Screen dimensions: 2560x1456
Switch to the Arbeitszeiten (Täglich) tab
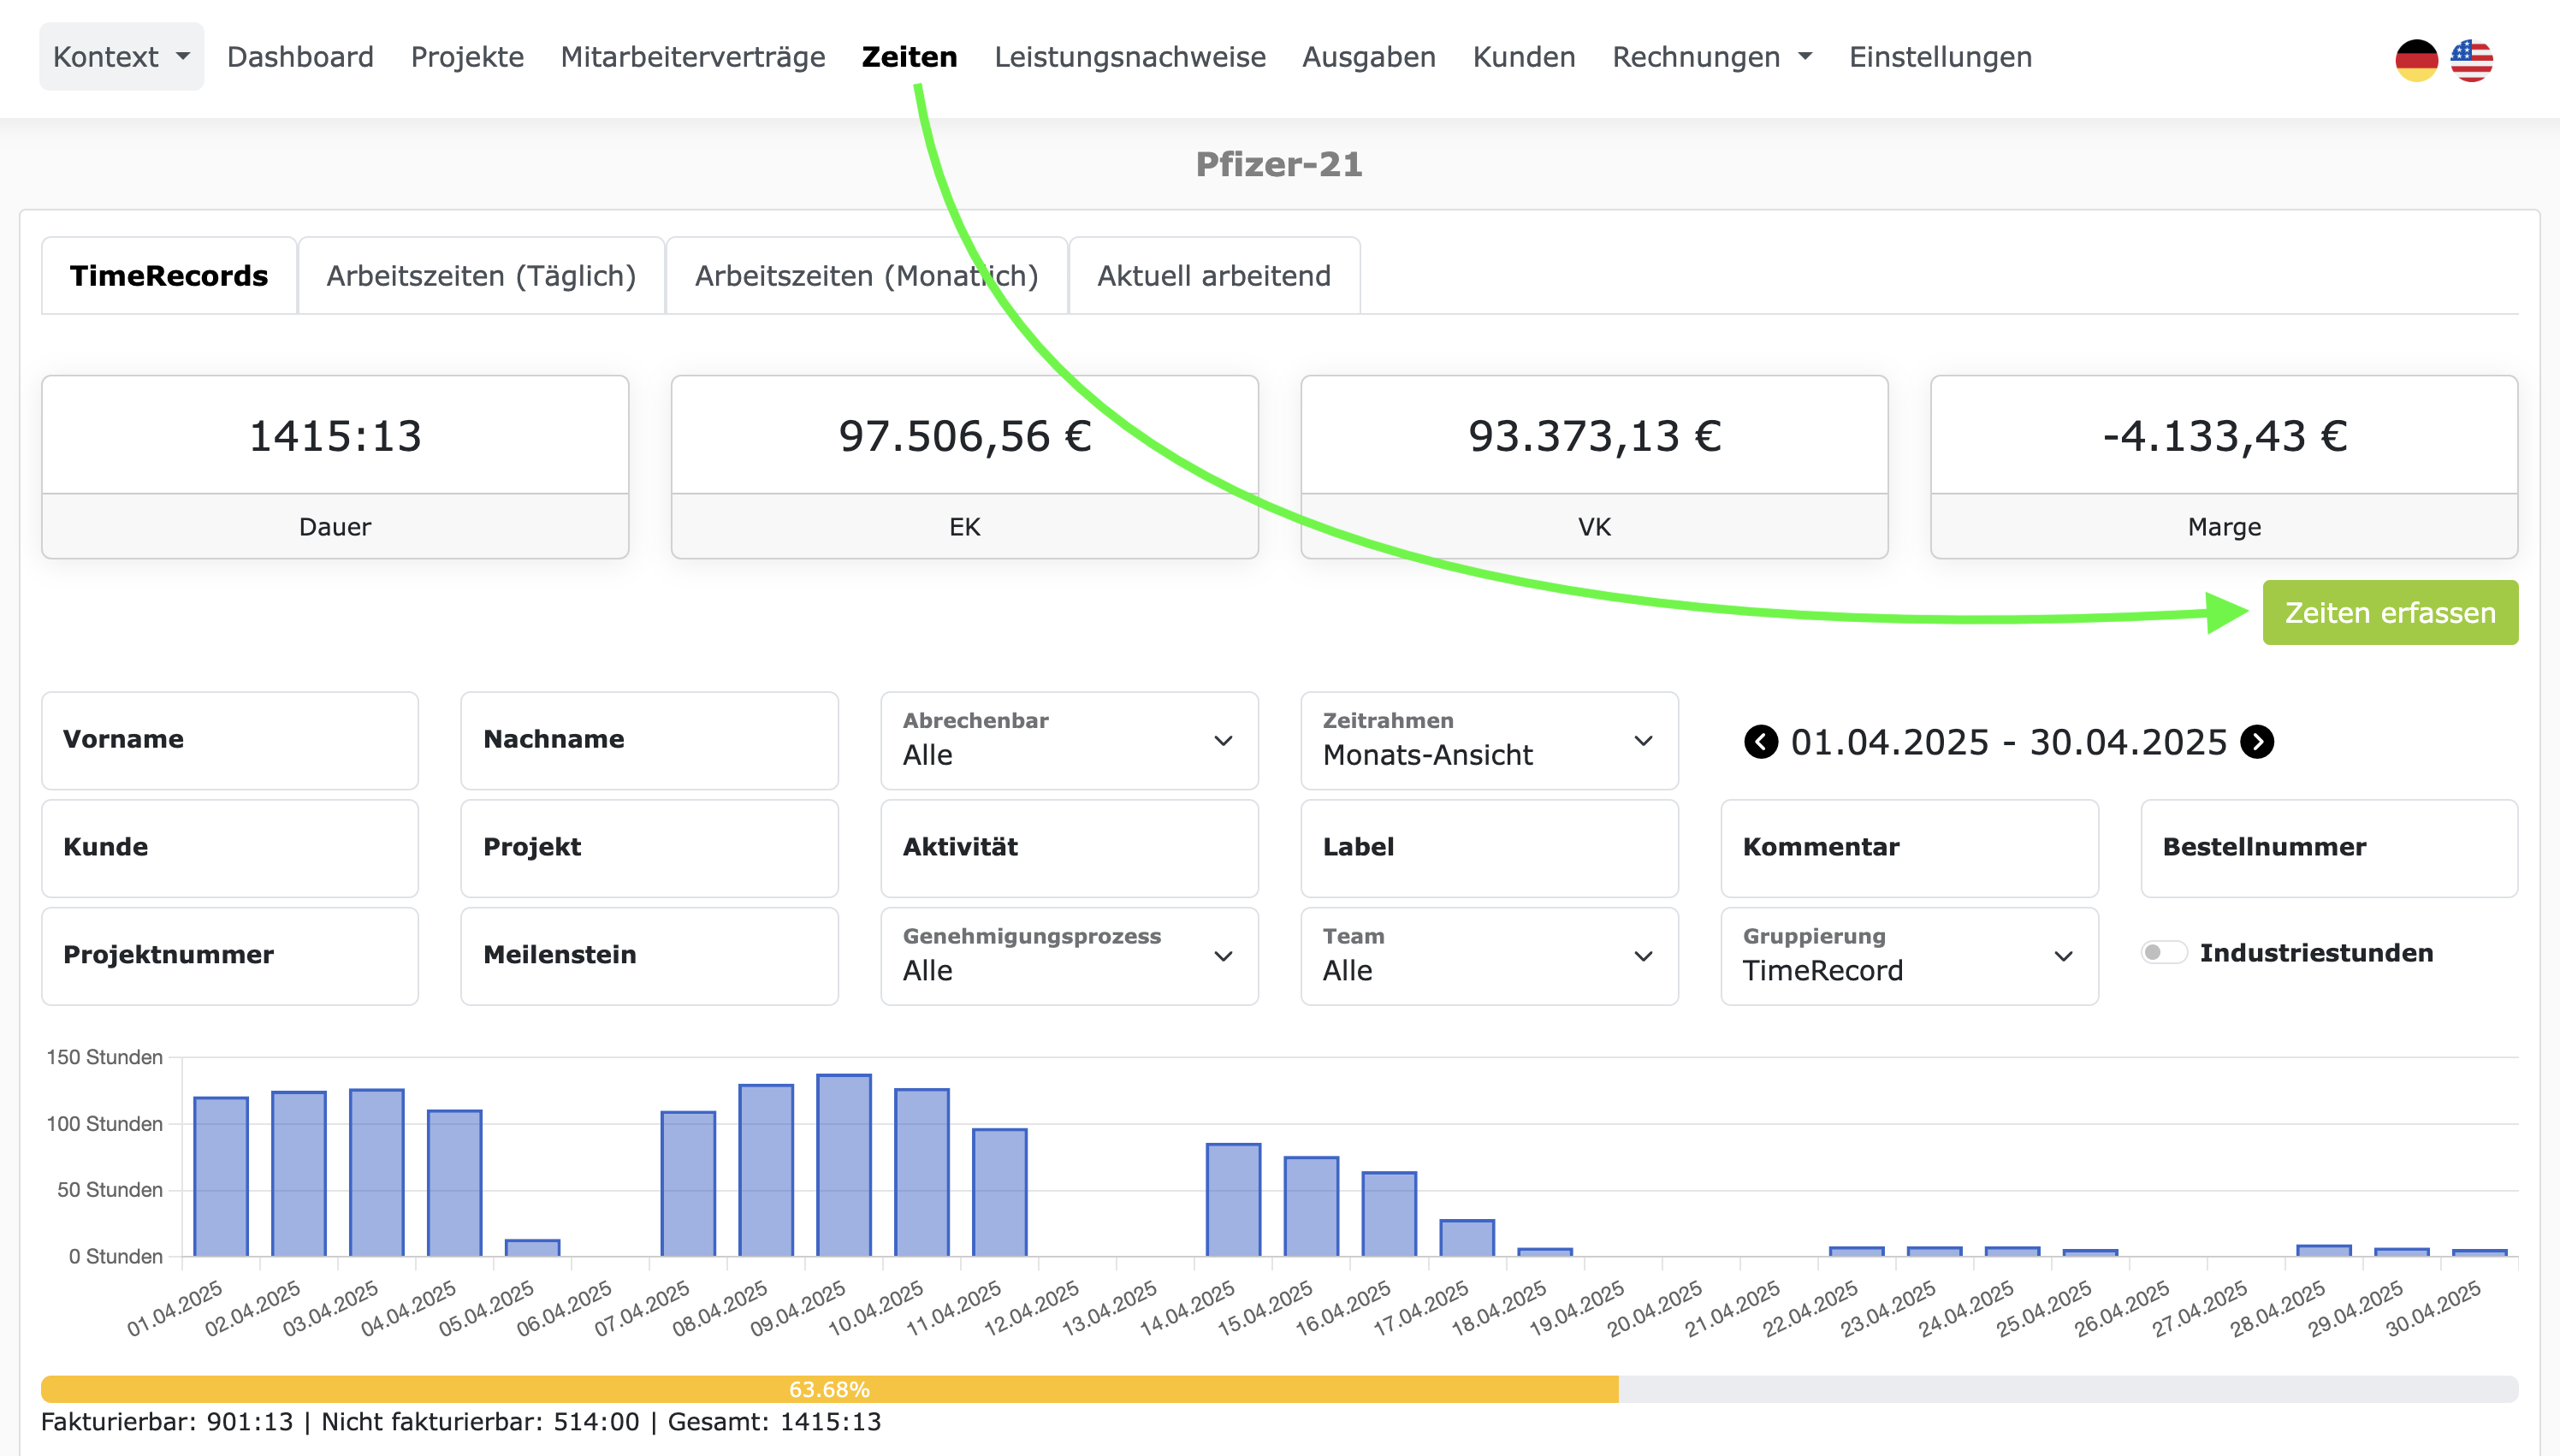(x=481, y=275)
